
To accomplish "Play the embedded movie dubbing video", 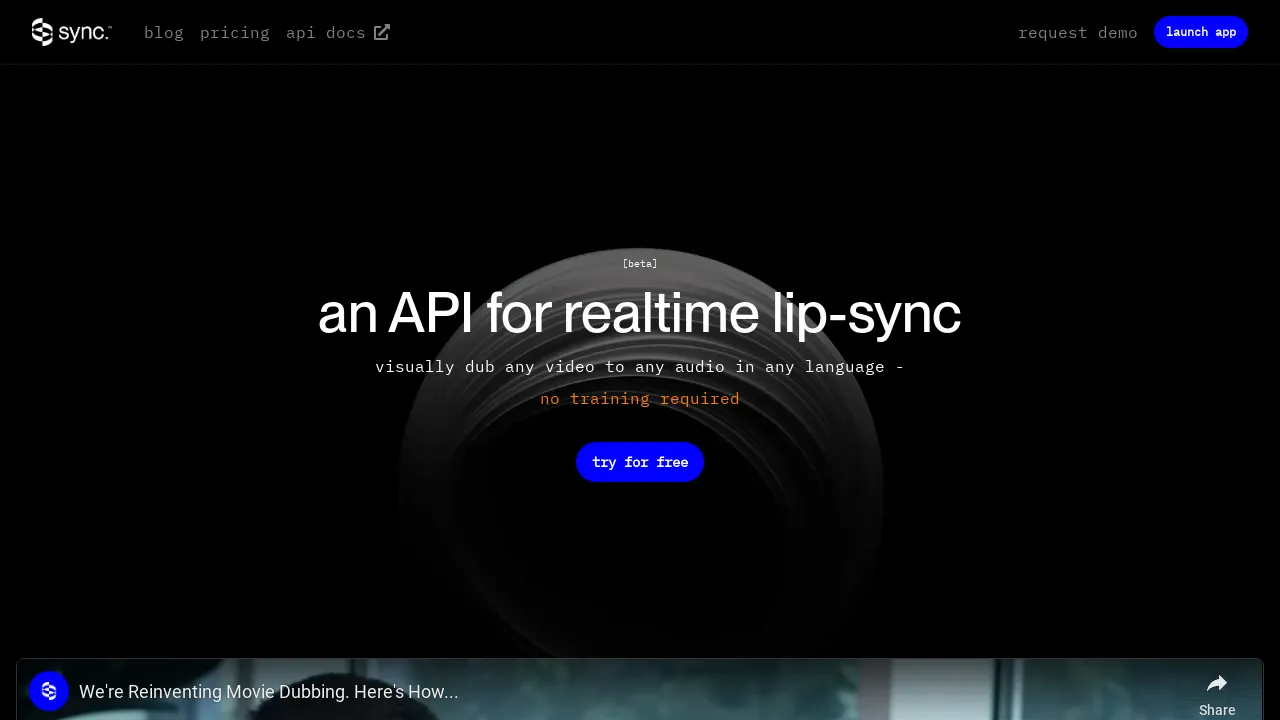I will [640, 700].
